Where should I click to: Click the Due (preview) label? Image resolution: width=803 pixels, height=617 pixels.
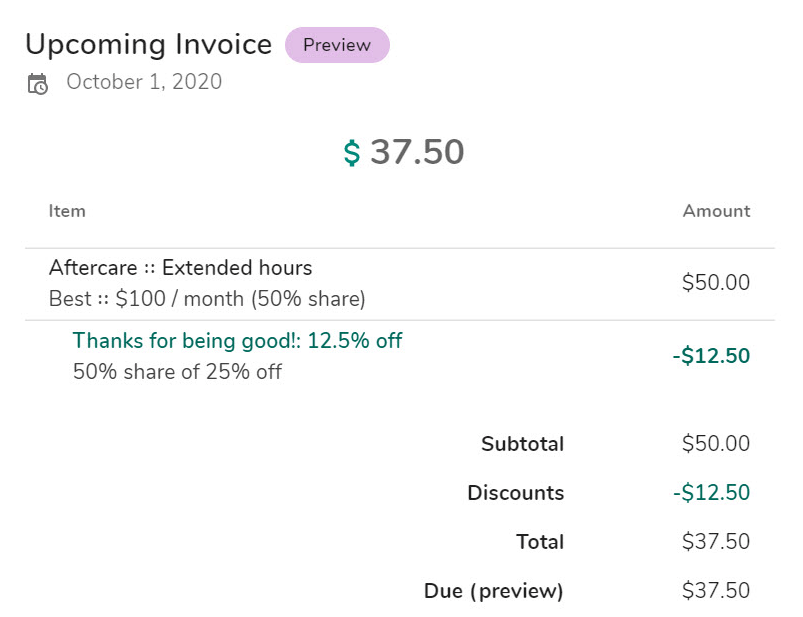tap(494, 591)
